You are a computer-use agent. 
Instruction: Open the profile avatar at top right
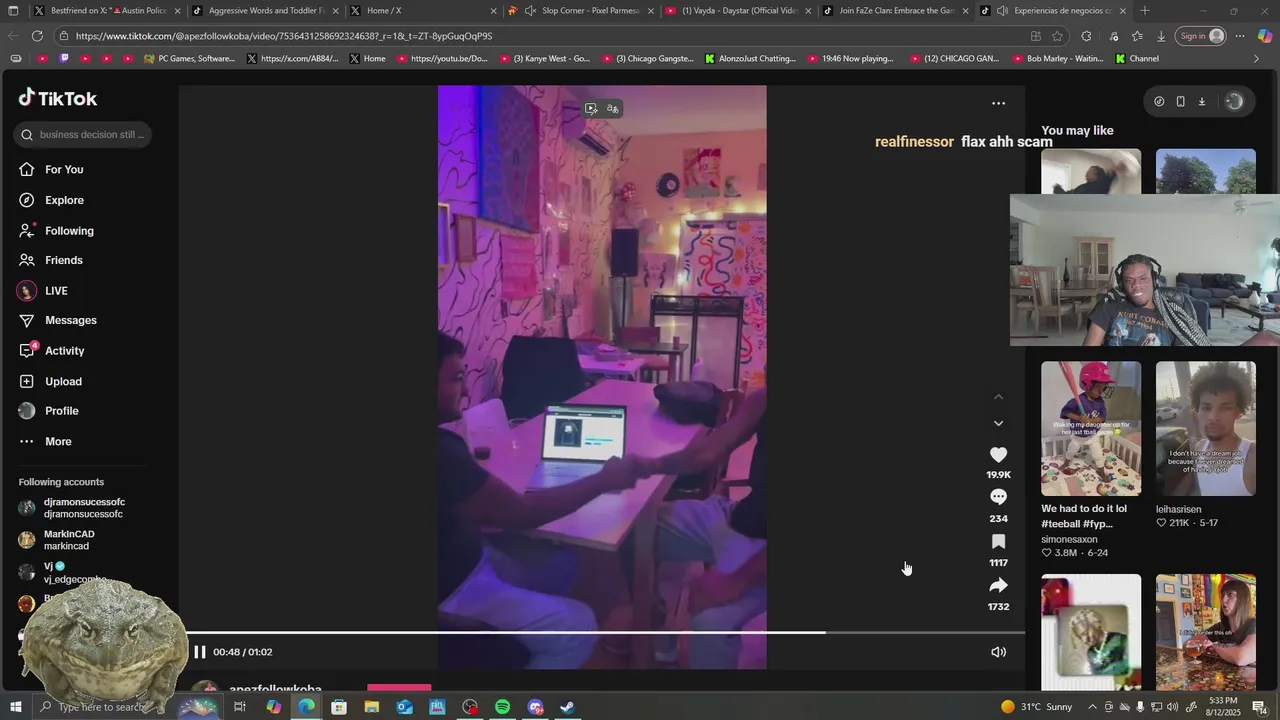pos(1234,101)
